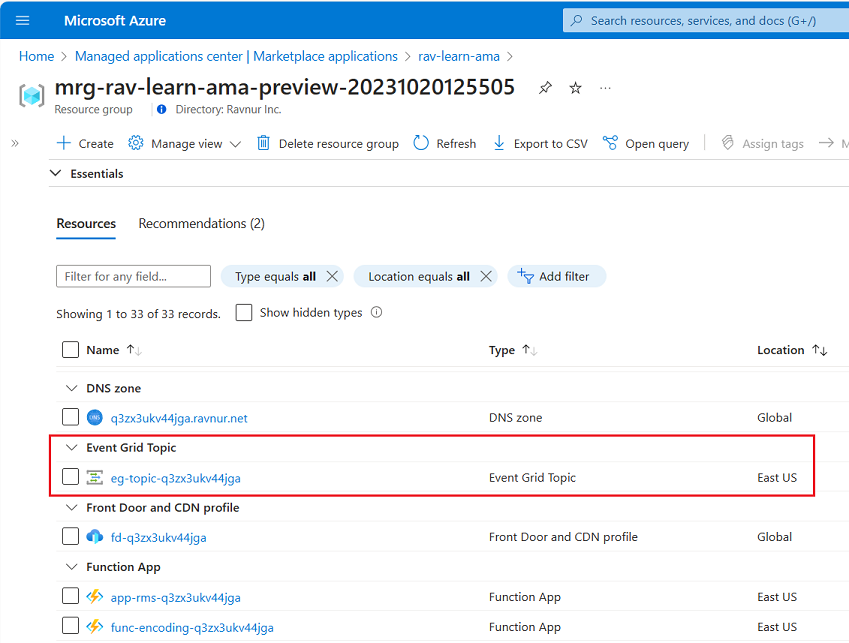Image resolution: width=849 pixels, height=643 pixels.
Task: Pin the resource group to dashboard
Action: [x=545, y=88]
